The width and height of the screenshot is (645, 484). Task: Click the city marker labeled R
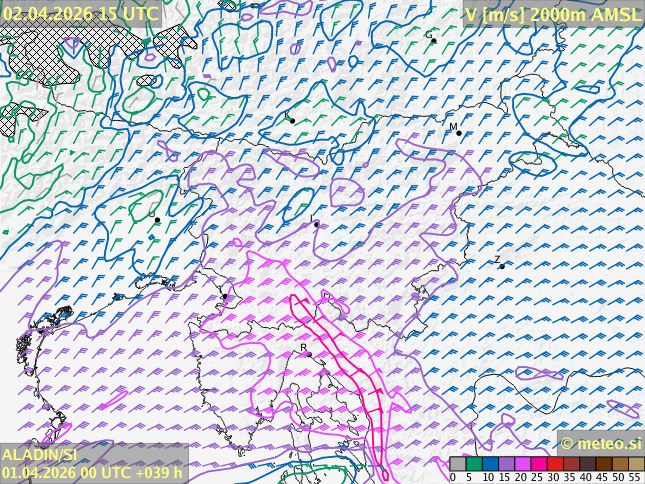click(x=309, y=354)
